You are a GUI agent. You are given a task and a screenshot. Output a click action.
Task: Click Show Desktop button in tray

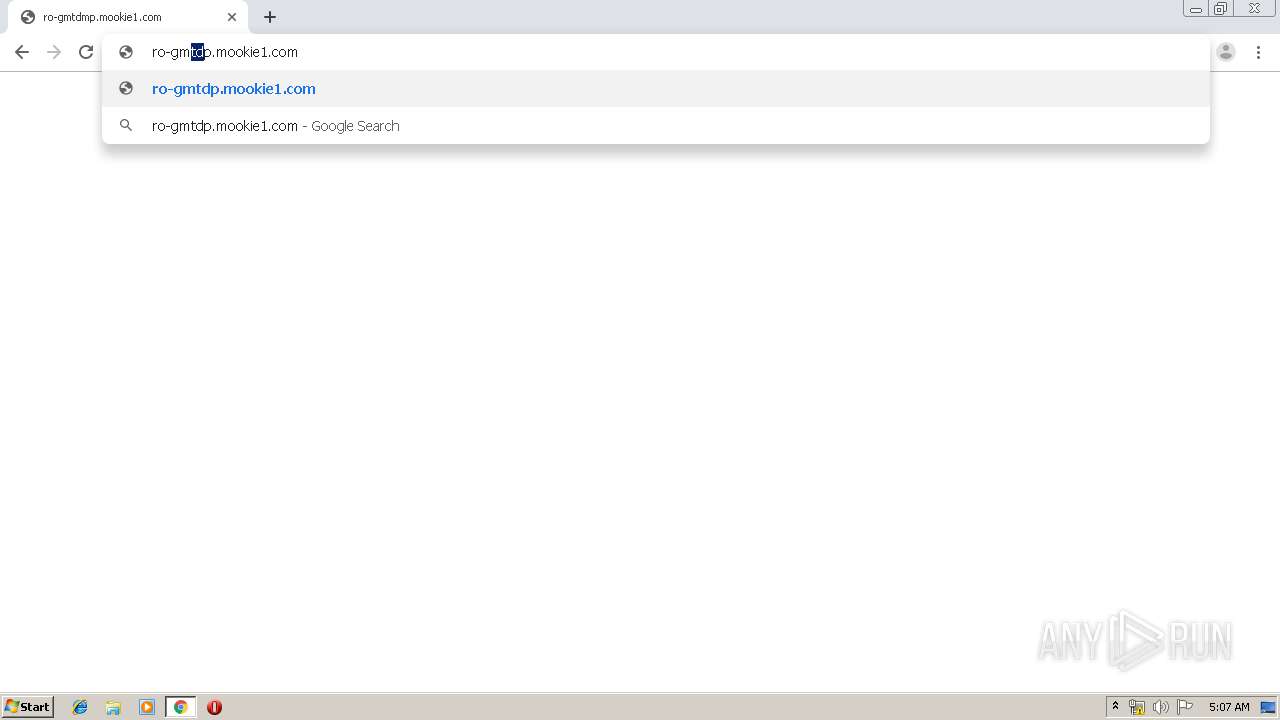coord(1268,707)
